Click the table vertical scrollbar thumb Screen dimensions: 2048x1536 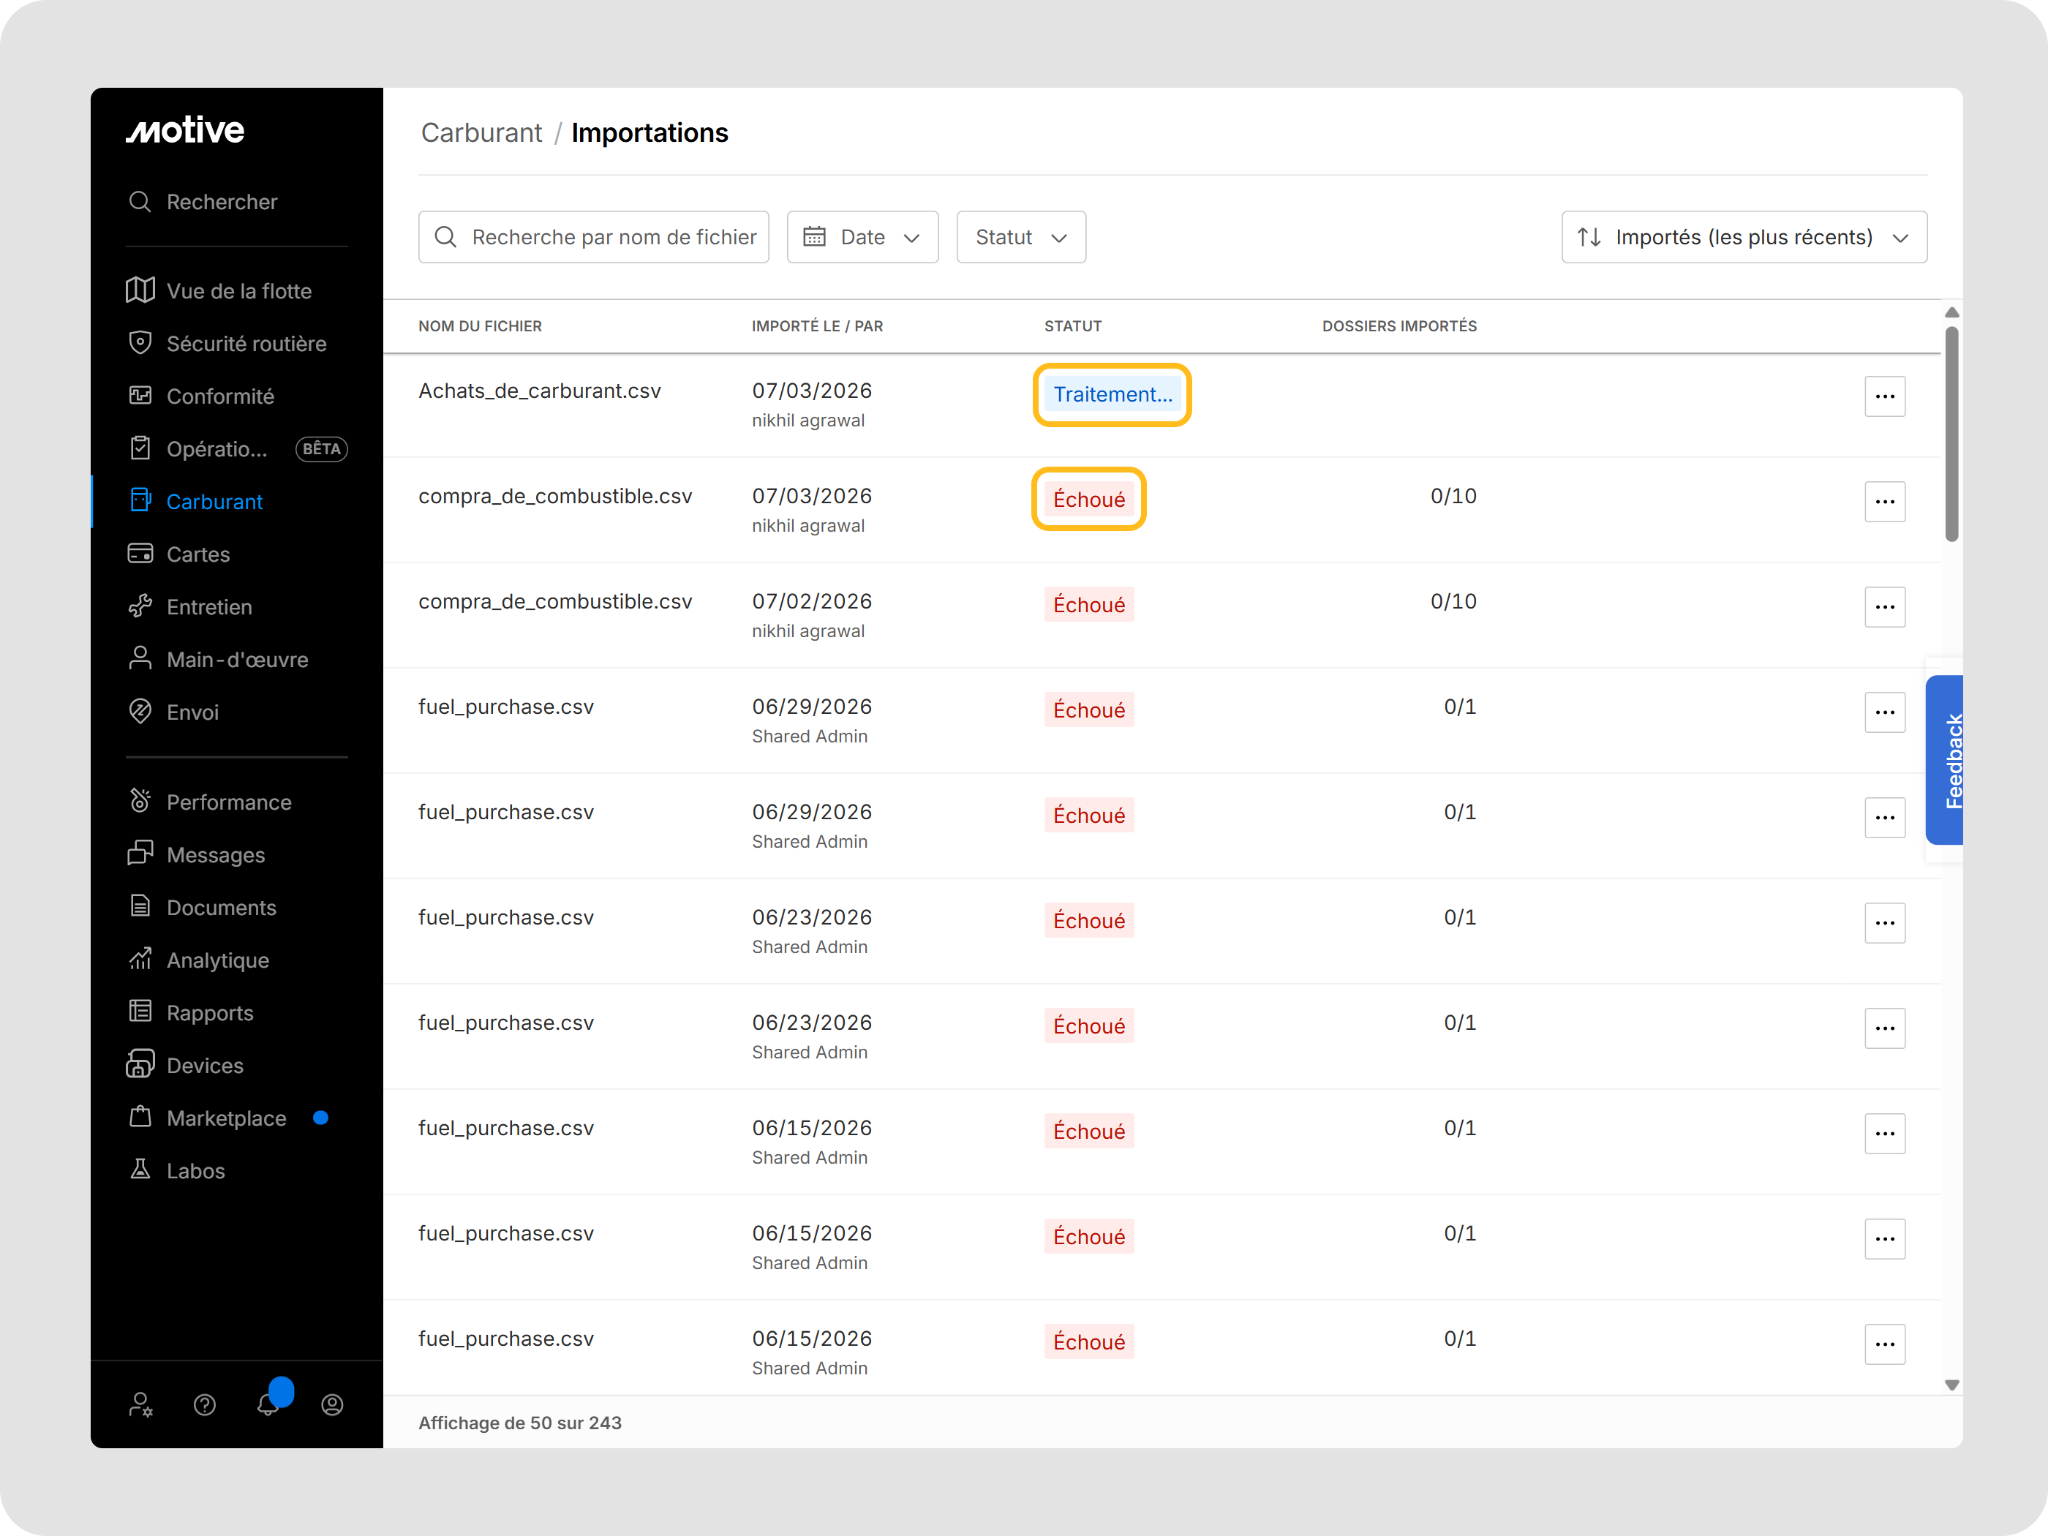click(x=1952, y=434)
